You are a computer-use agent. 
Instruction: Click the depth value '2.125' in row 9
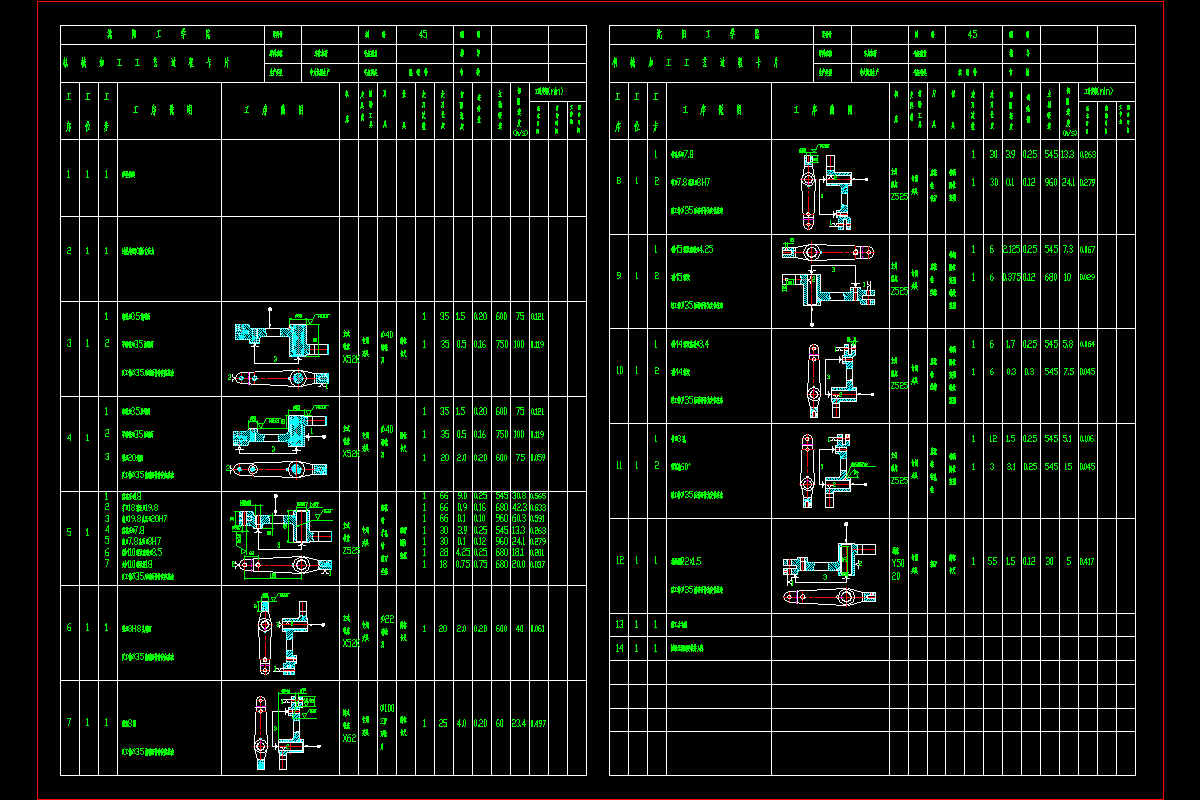click(x=1011, y=249)
